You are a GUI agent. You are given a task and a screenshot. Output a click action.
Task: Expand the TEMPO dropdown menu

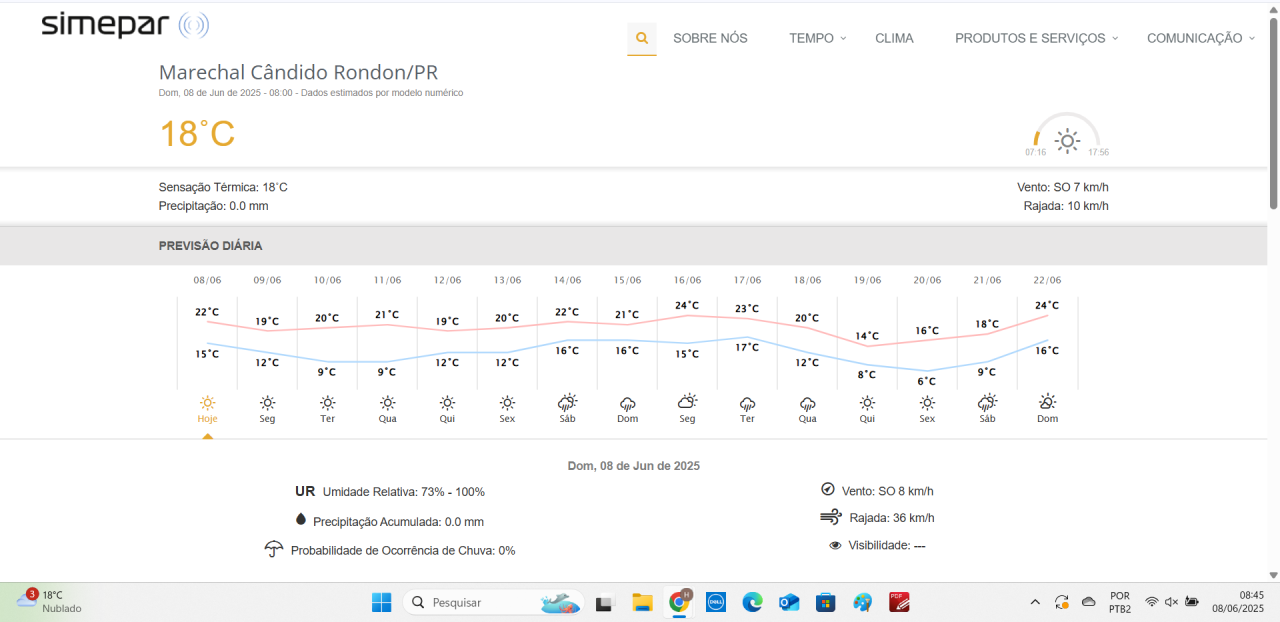[817, 38]
